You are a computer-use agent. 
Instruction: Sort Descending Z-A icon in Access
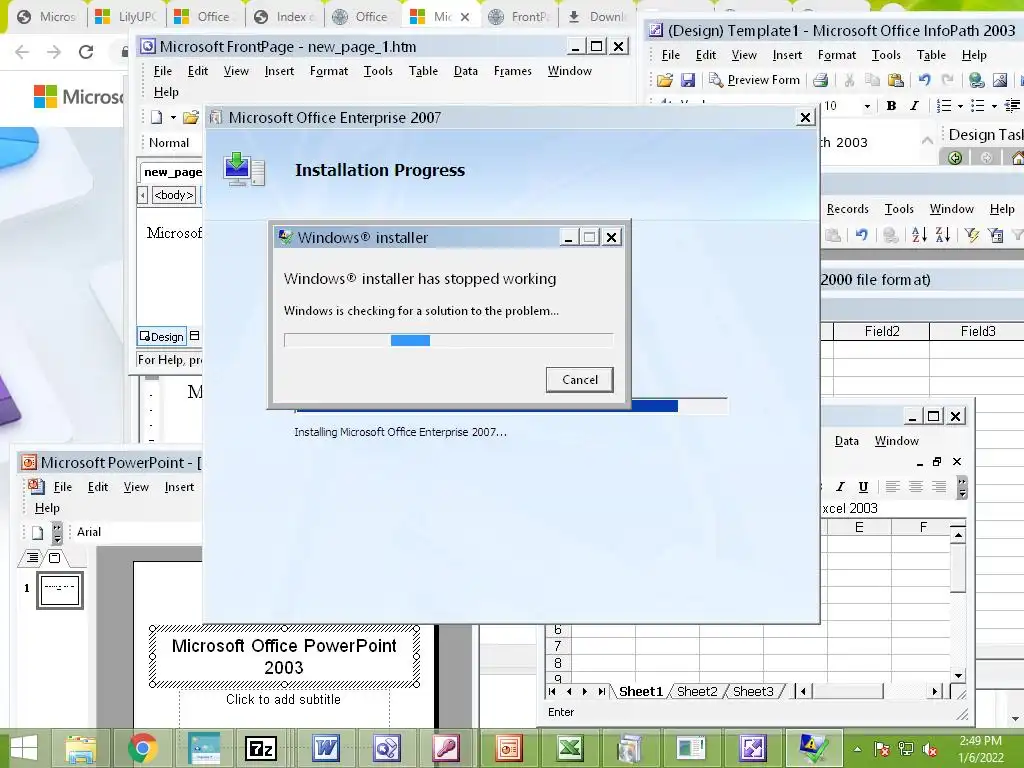tap(942, 234)
